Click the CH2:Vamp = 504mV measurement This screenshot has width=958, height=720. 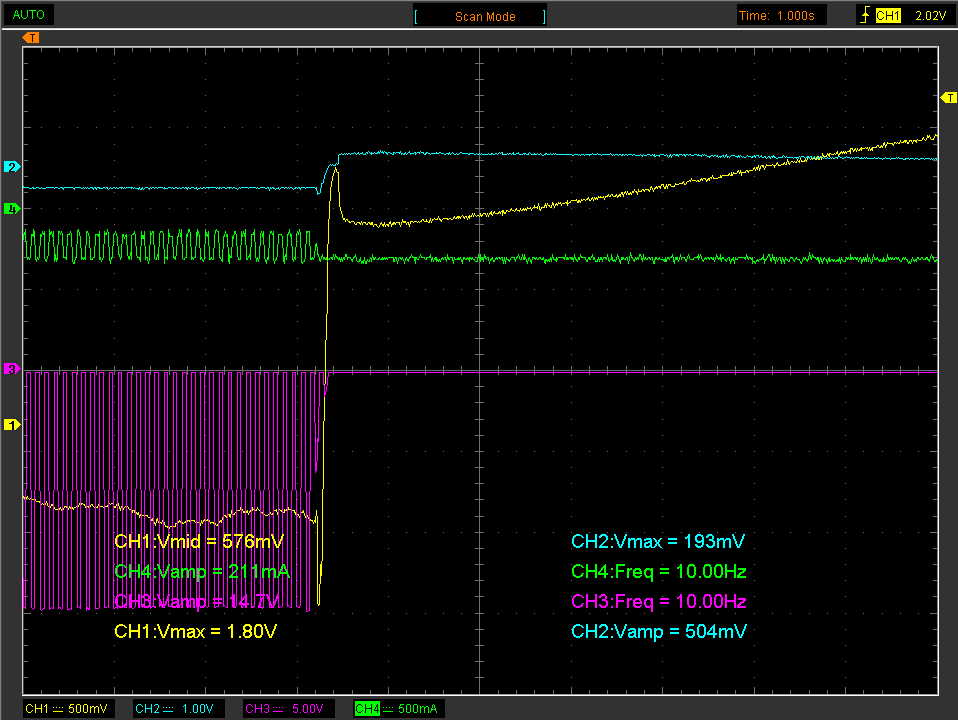(659, 631)
